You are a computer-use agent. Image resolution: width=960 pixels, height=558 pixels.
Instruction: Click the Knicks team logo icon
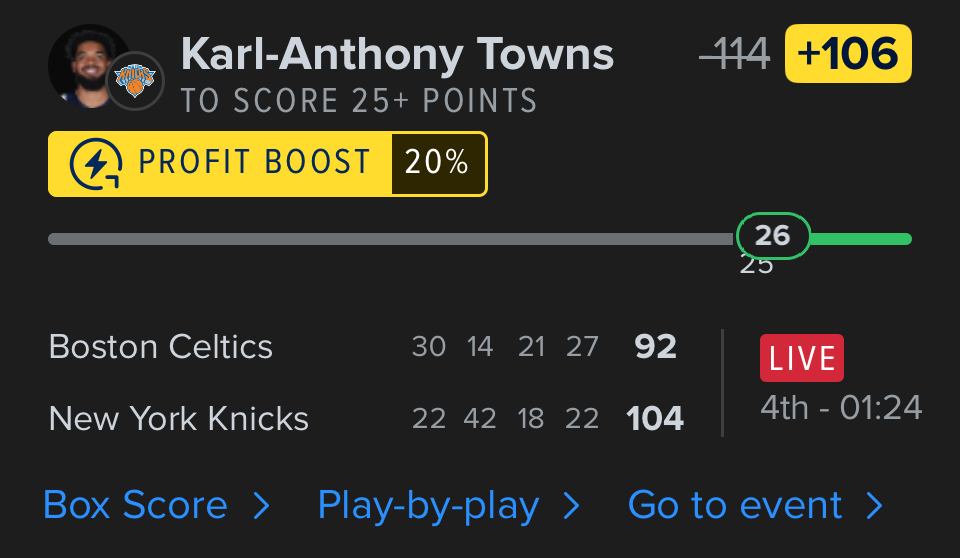click(135, 81)
